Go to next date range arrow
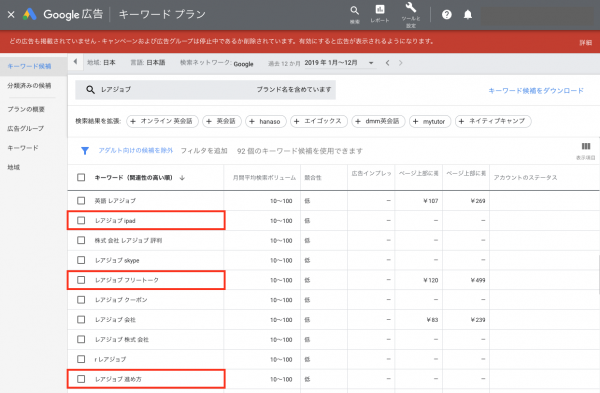600x393 pixels. (400, 63)
